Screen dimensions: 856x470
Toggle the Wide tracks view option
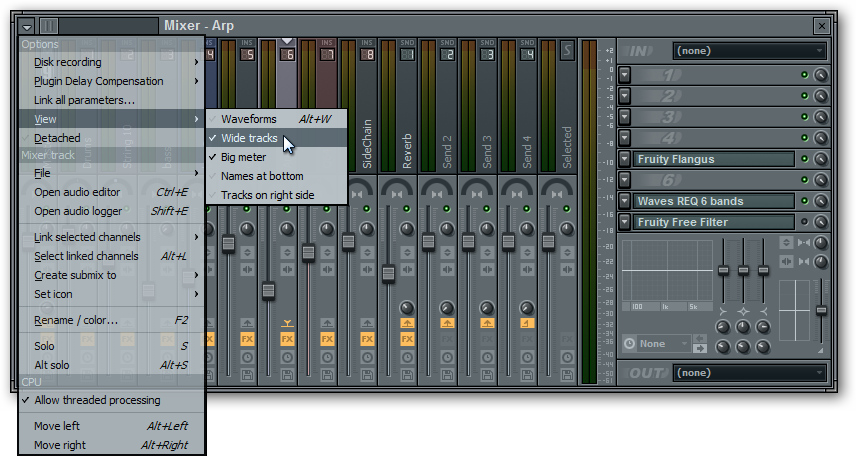pyautogui.click(x=249, y=138)
